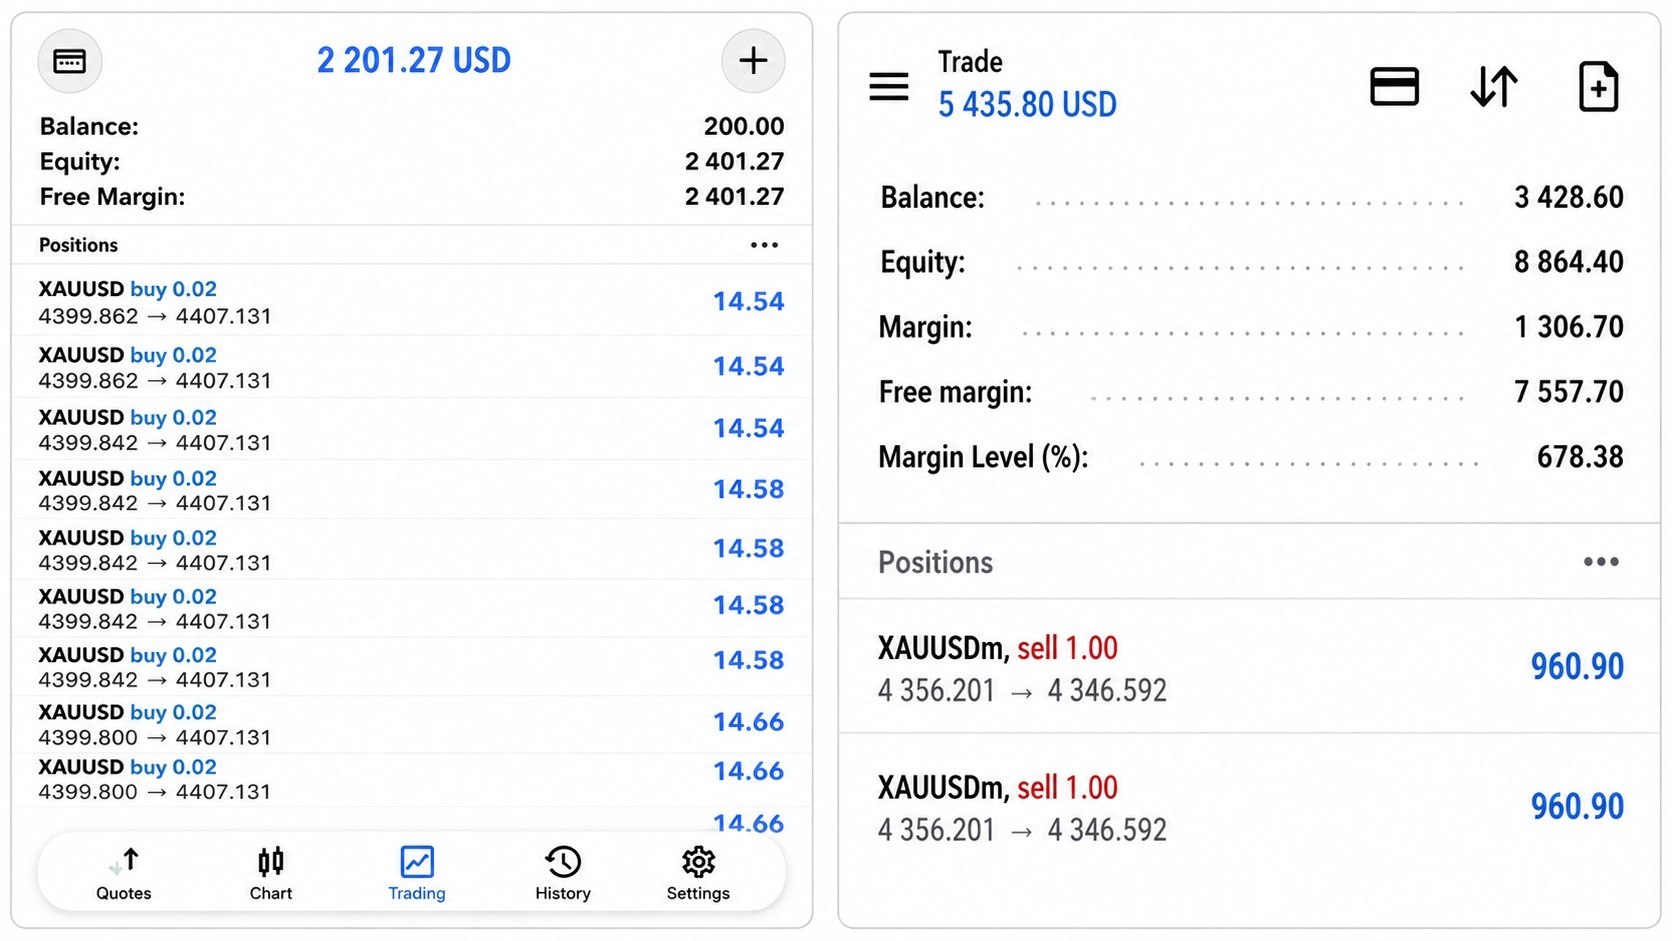Select the second XAUUSDm sell 1.00 position
Screen dimensions: 1672x941
[1249, 807]
